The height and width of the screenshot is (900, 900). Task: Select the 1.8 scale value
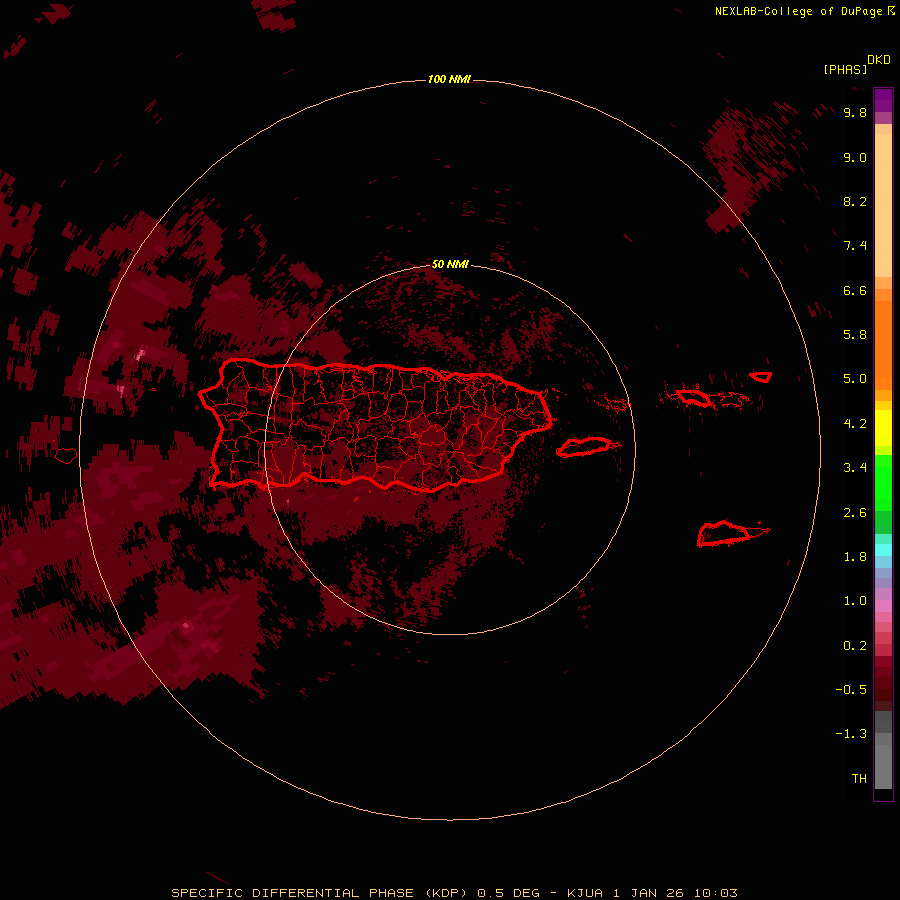pyautogui.click(x=855, y=557)
